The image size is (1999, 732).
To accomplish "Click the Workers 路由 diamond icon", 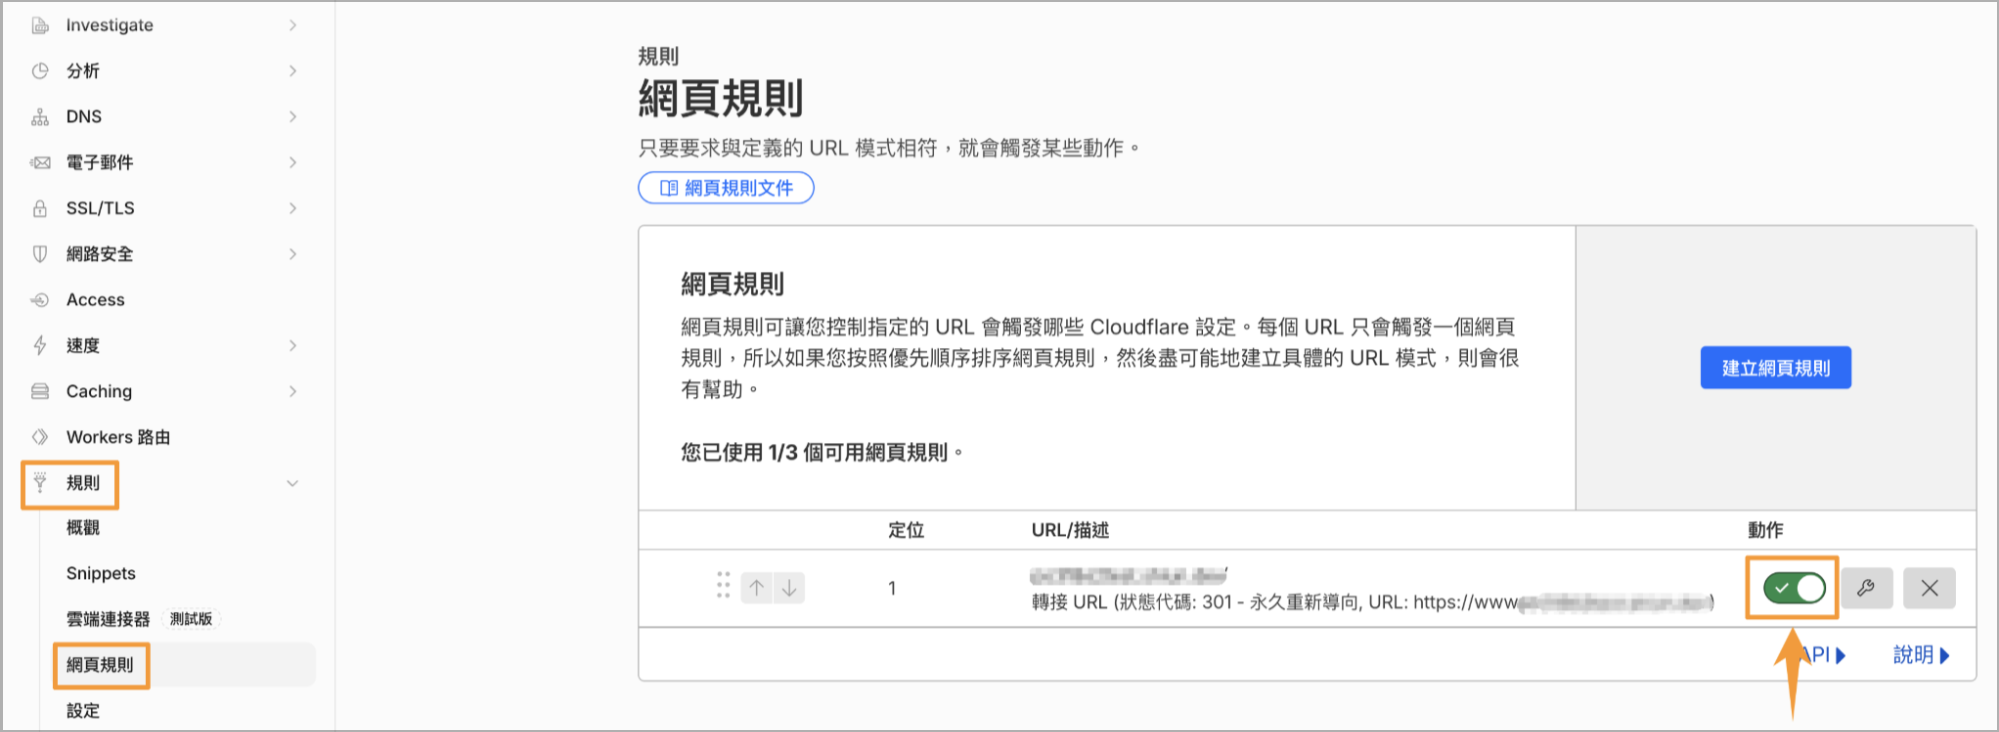I will coord(40,437).
